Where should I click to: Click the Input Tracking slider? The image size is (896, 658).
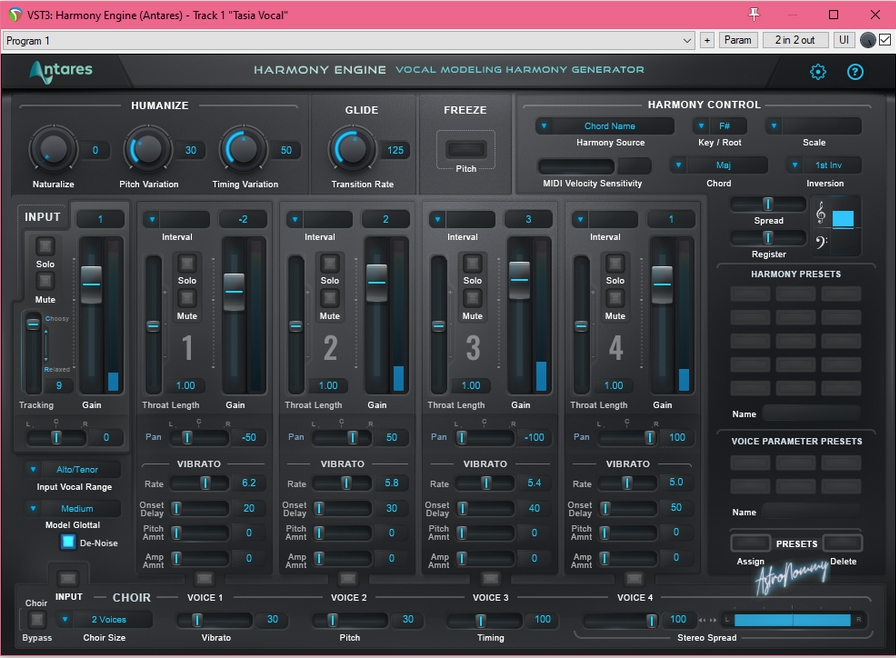(33, 352)
